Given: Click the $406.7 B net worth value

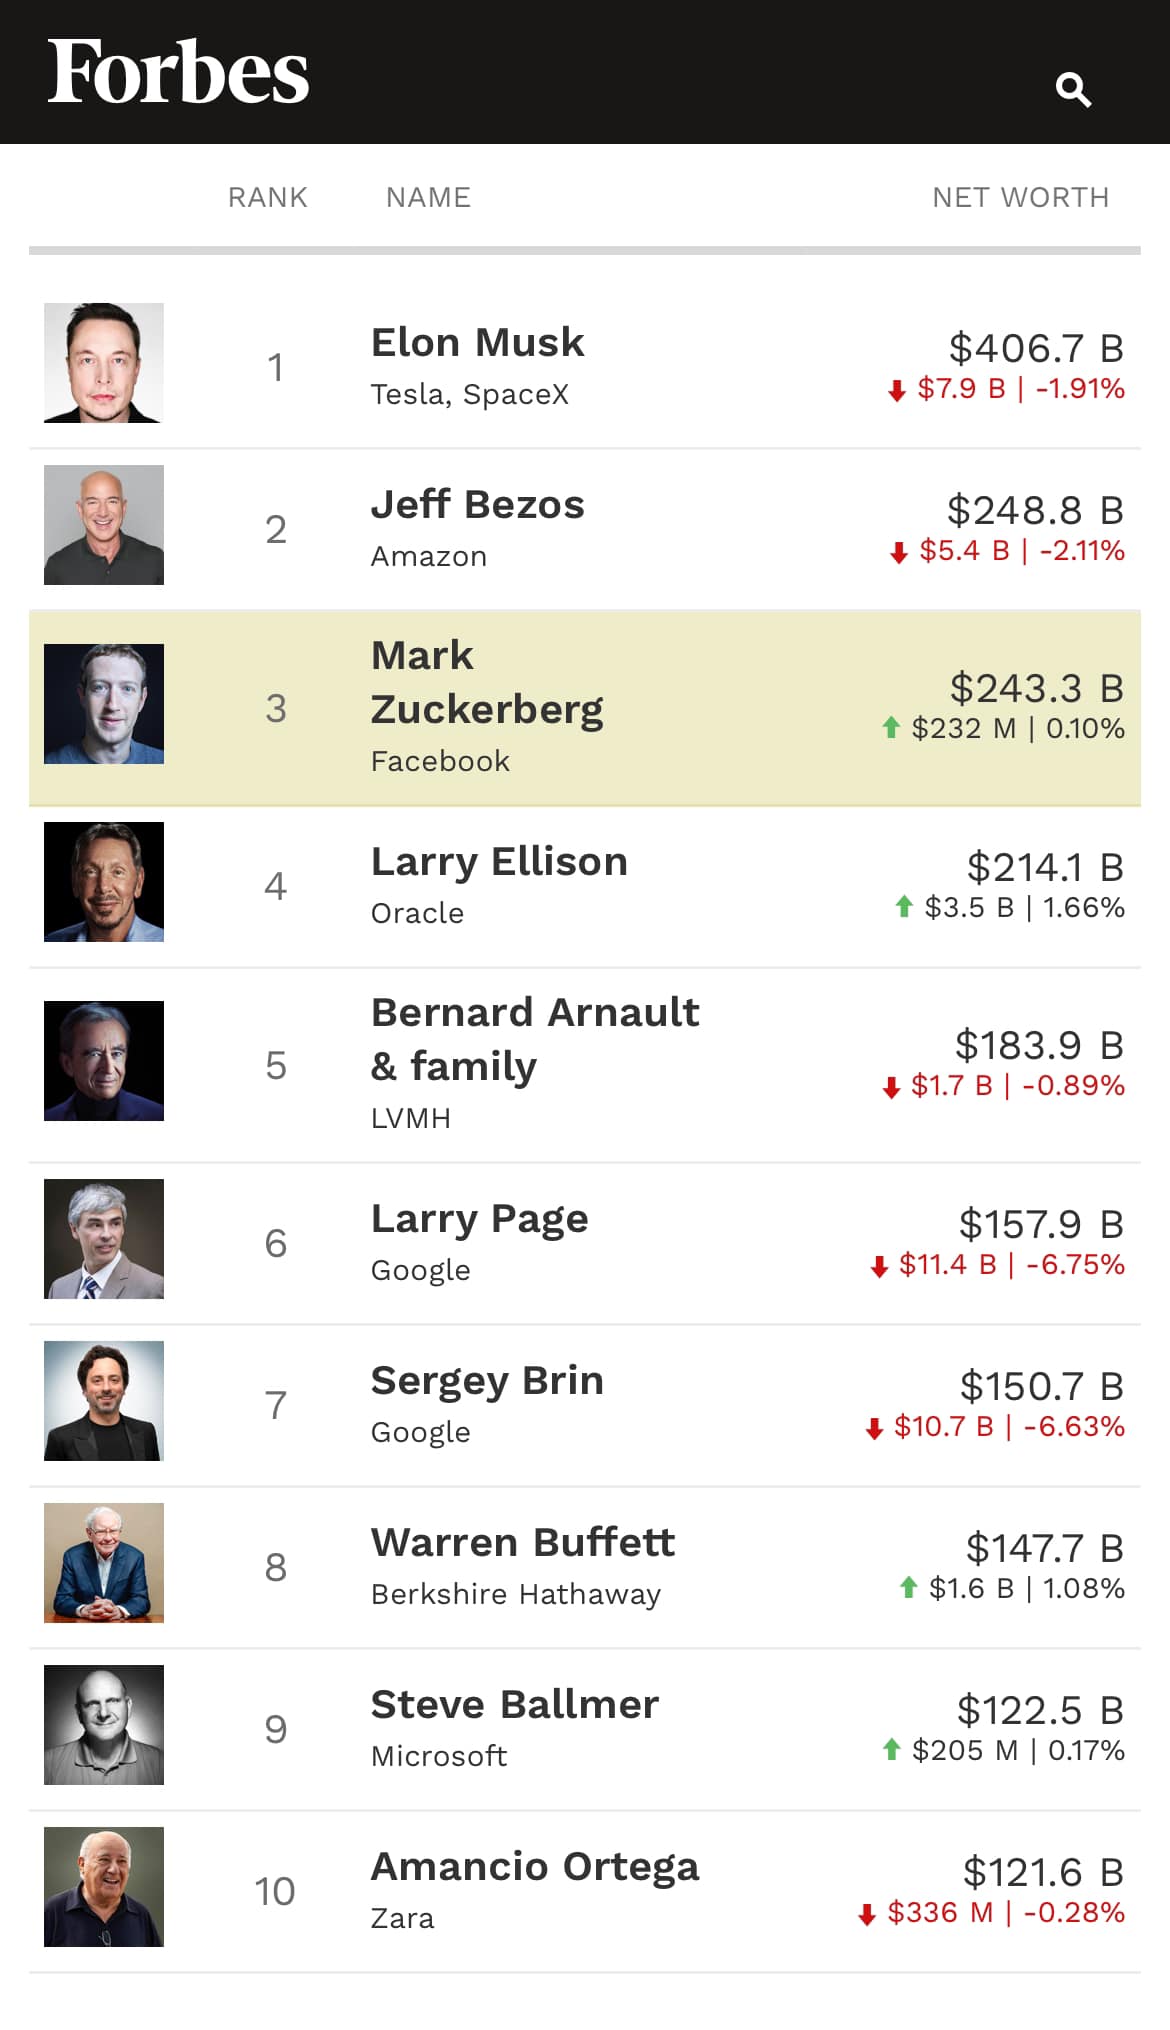Looking at the screenshot, I should 1036,348.
